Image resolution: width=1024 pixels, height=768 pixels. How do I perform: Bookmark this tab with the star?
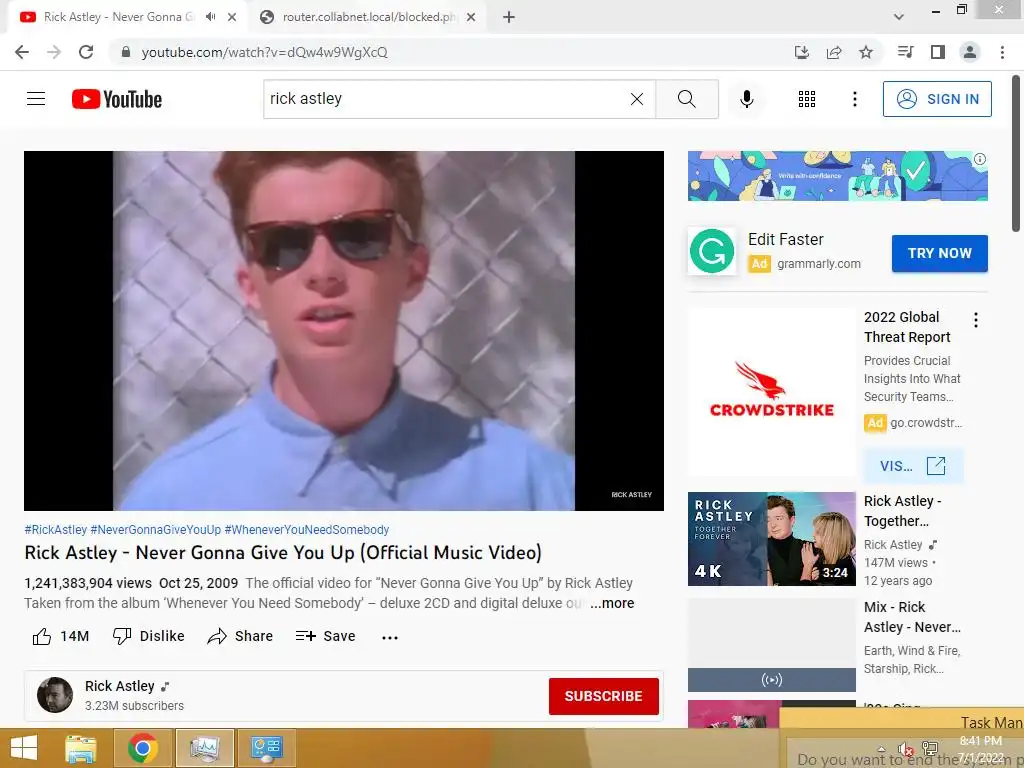[x=866, y=52]
